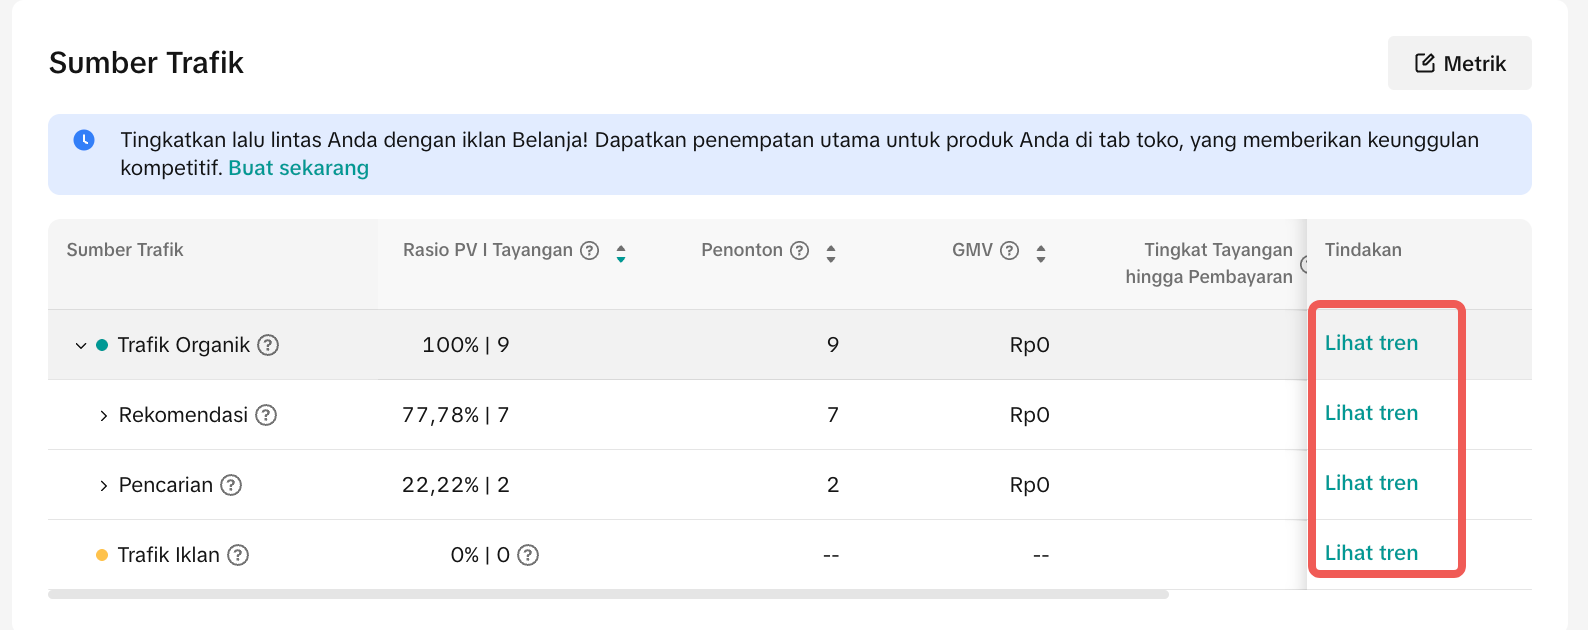Click help icon next to 0% | 0 value
1588x630 pixels.
tap(528, 555)
